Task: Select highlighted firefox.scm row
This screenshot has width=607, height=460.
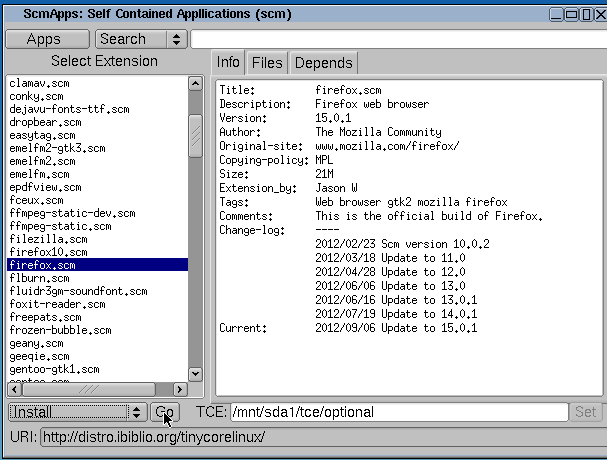Action: pyautogui.click(x=98, y=265)
